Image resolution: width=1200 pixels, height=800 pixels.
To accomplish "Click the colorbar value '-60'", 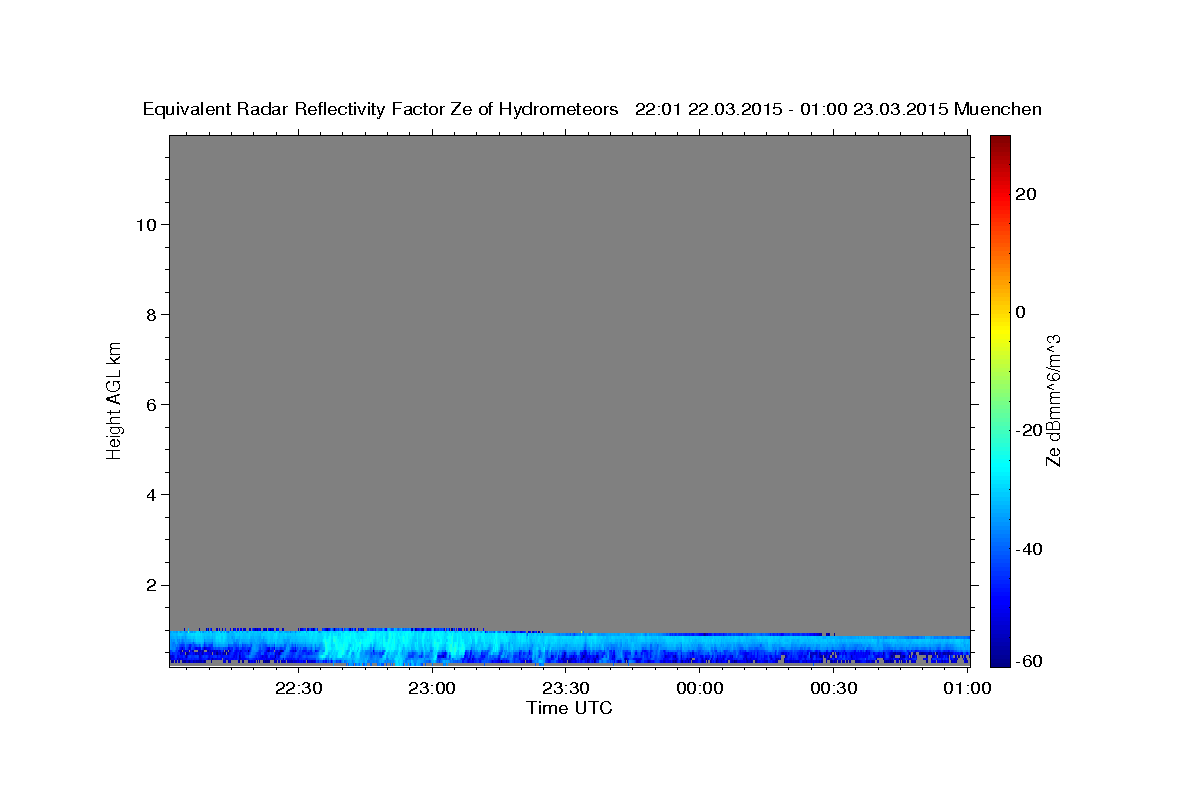I will [1030, 661].
